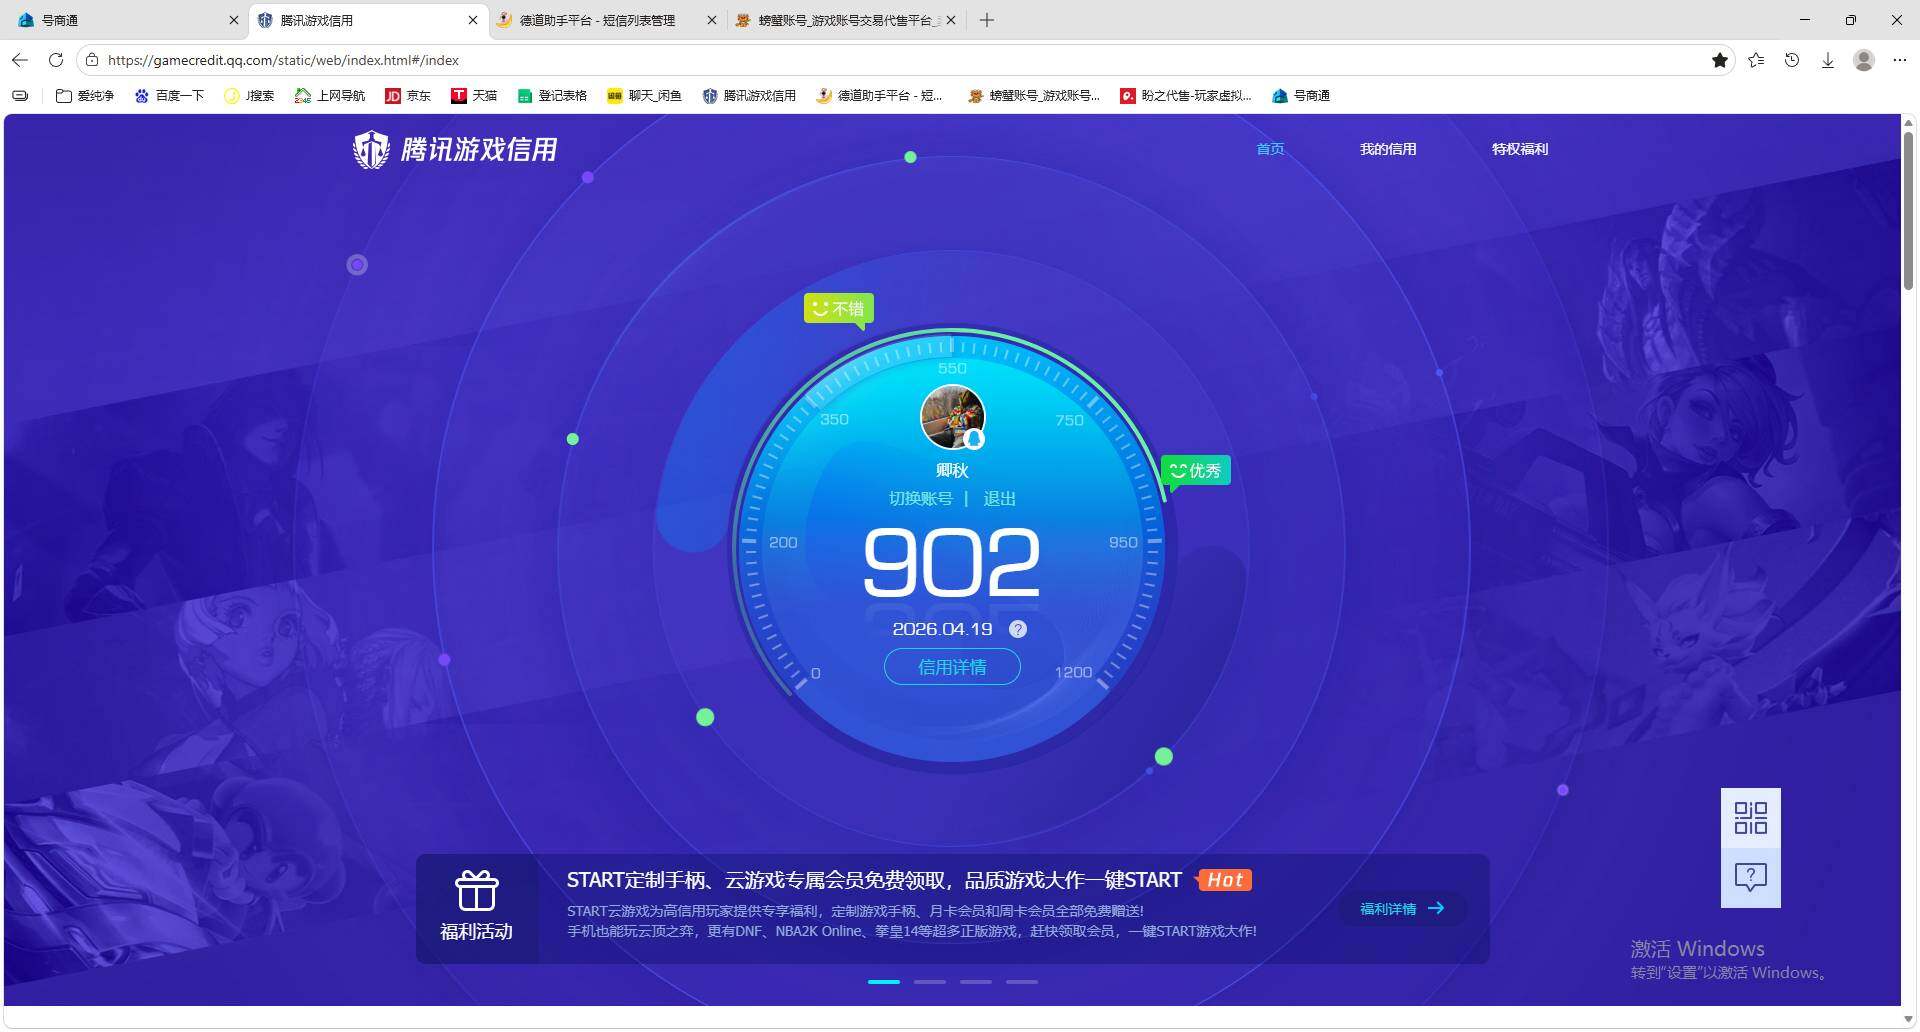This screenshot has height=1032, width=1920.
Task: Toggle the bookmark star for this page
Action: [x=1720, y=60]
